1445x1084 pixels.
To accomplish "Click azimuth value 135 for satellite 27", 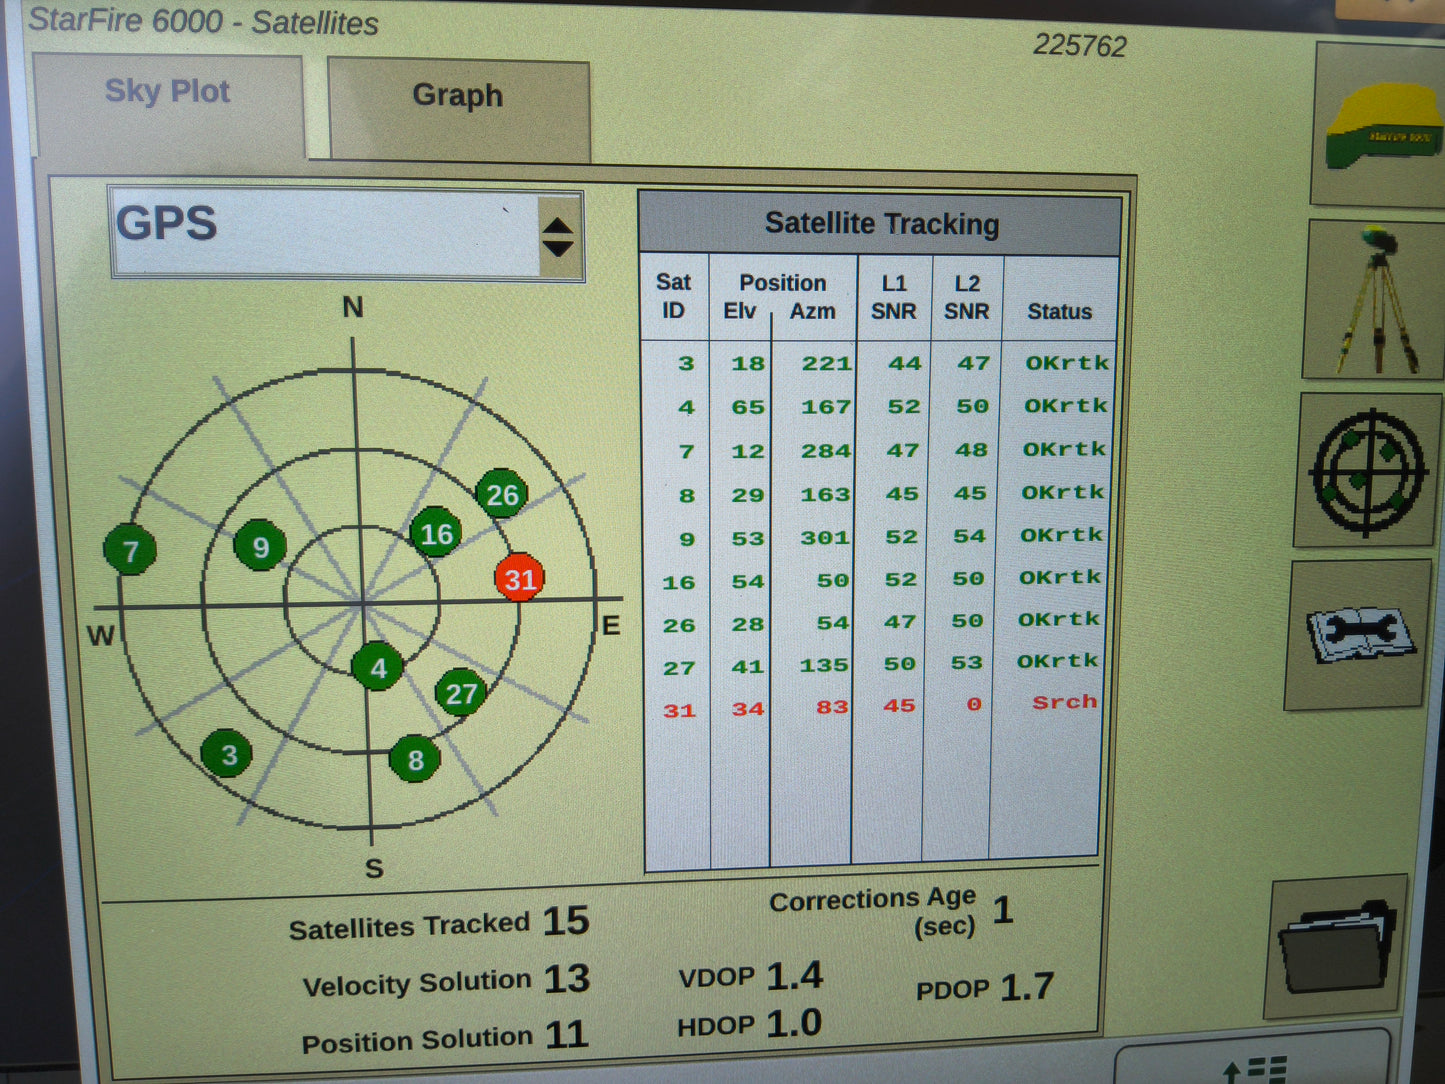I will pos(823,665).
